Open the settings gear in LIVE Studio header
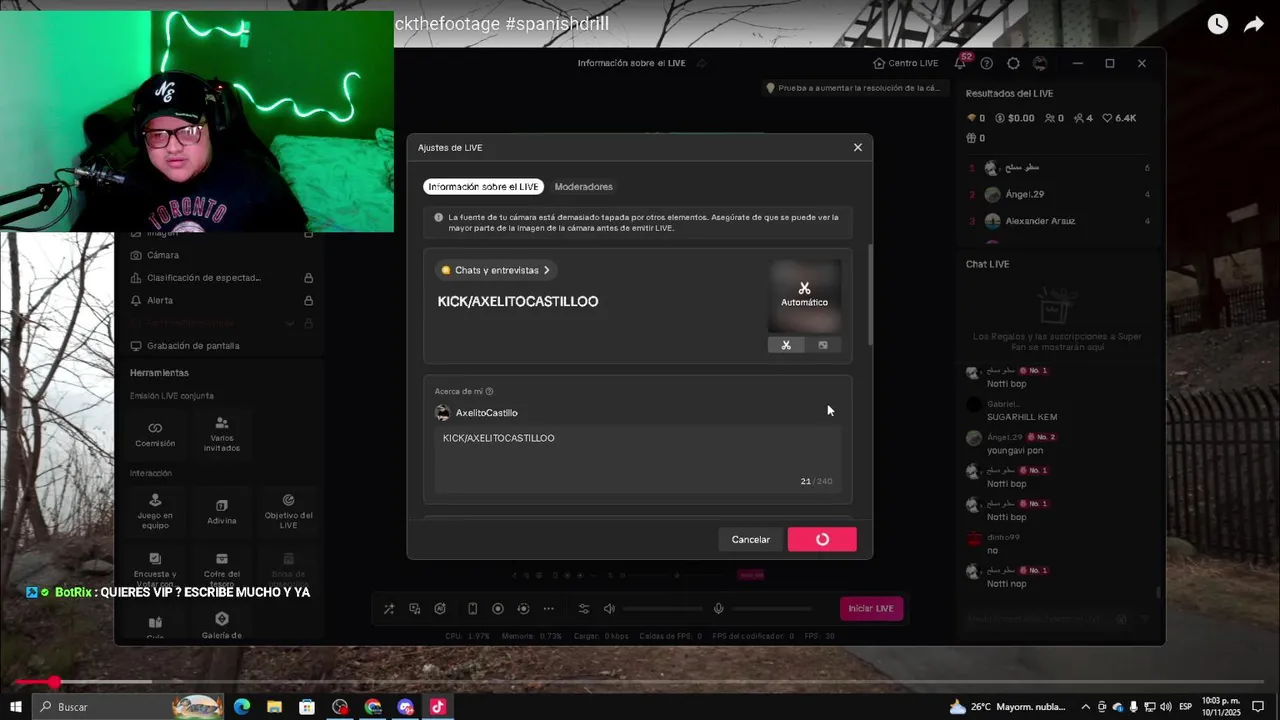The height and width of the screenshot is (720, 1280). 1013,63
